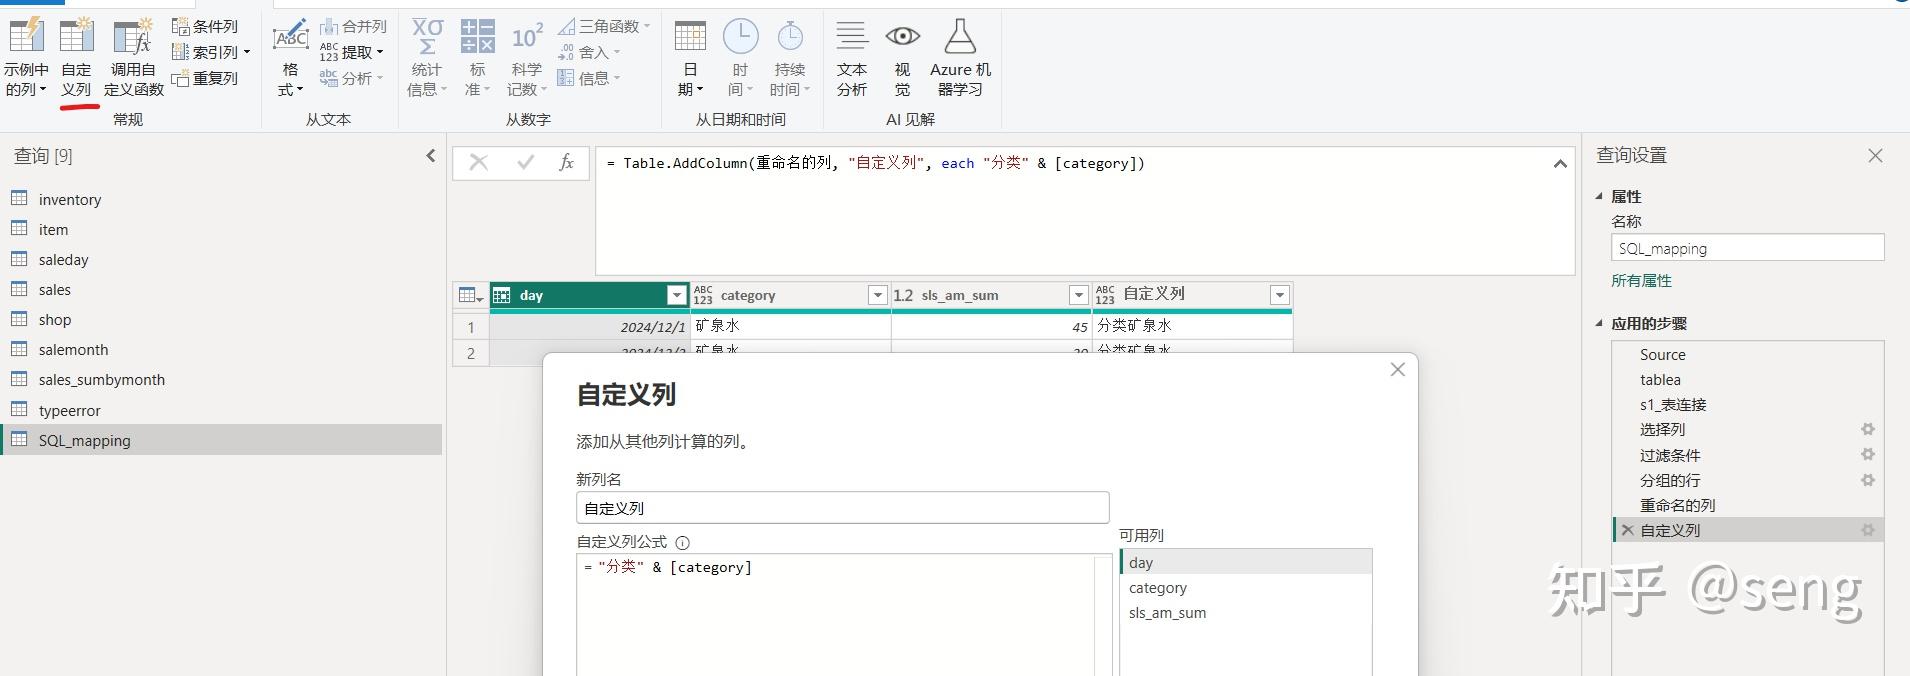This screenshot has width=1910, height=676.
Task: Click the query Name field SQL_mapping
Action: [x=1748, y=249]
